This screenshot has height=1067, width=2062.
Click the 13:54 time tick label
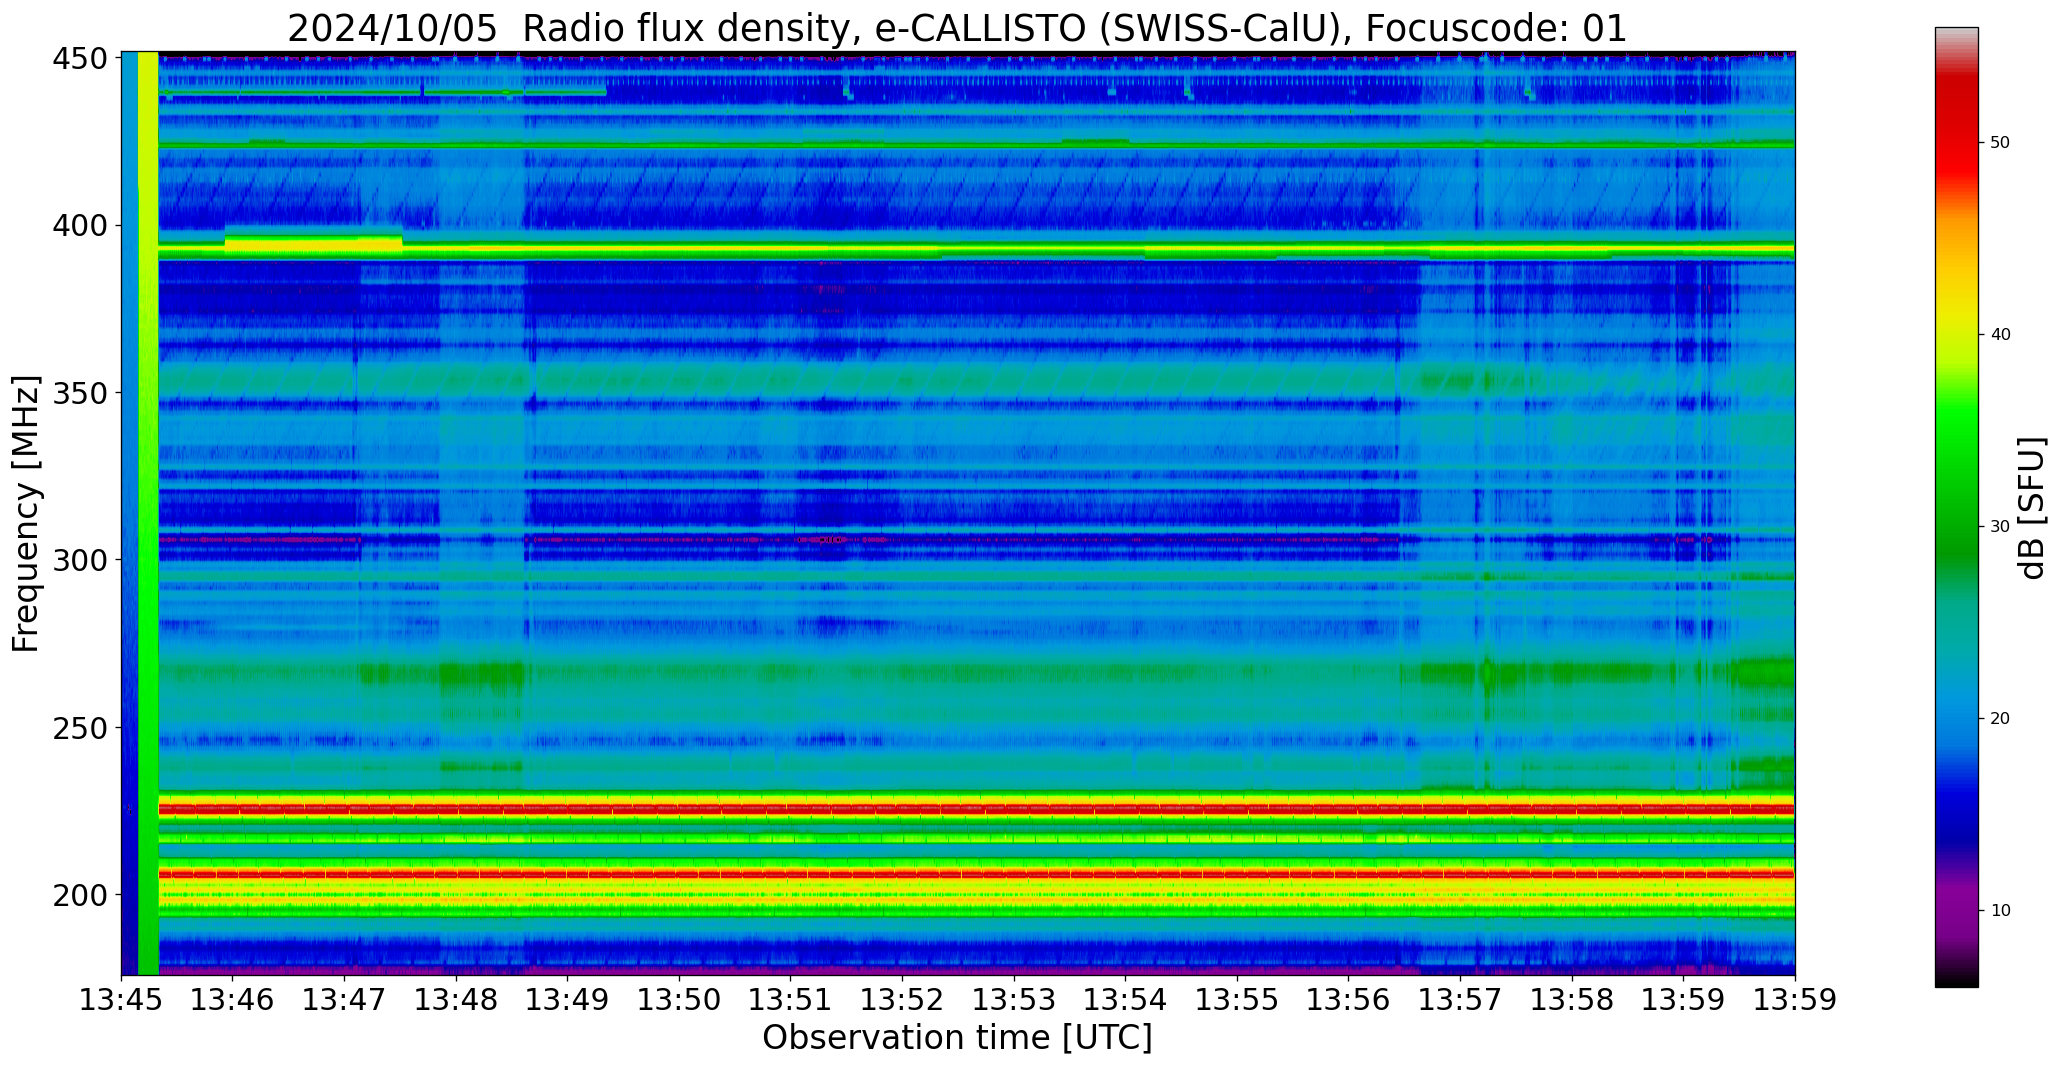point(1126,1000)
